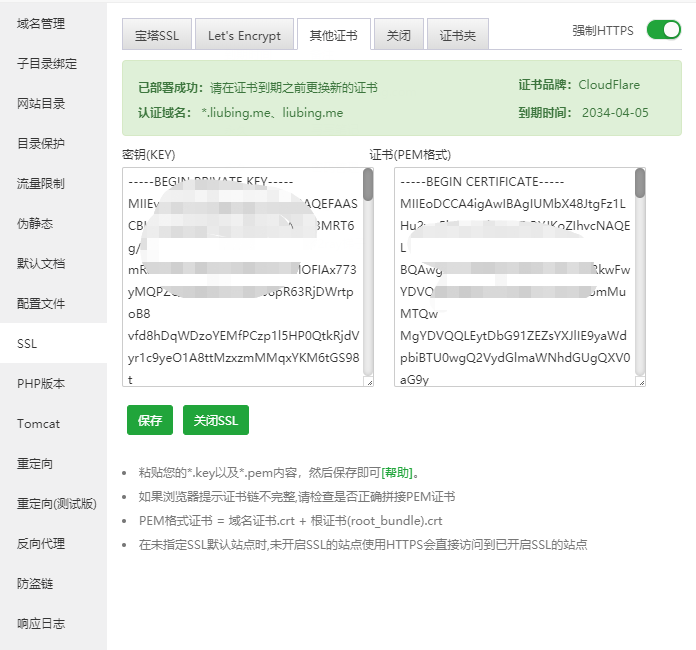Open the Let's Encrypt tab
The width and height of the screenshot is (696, 650).
pos(244,36)
